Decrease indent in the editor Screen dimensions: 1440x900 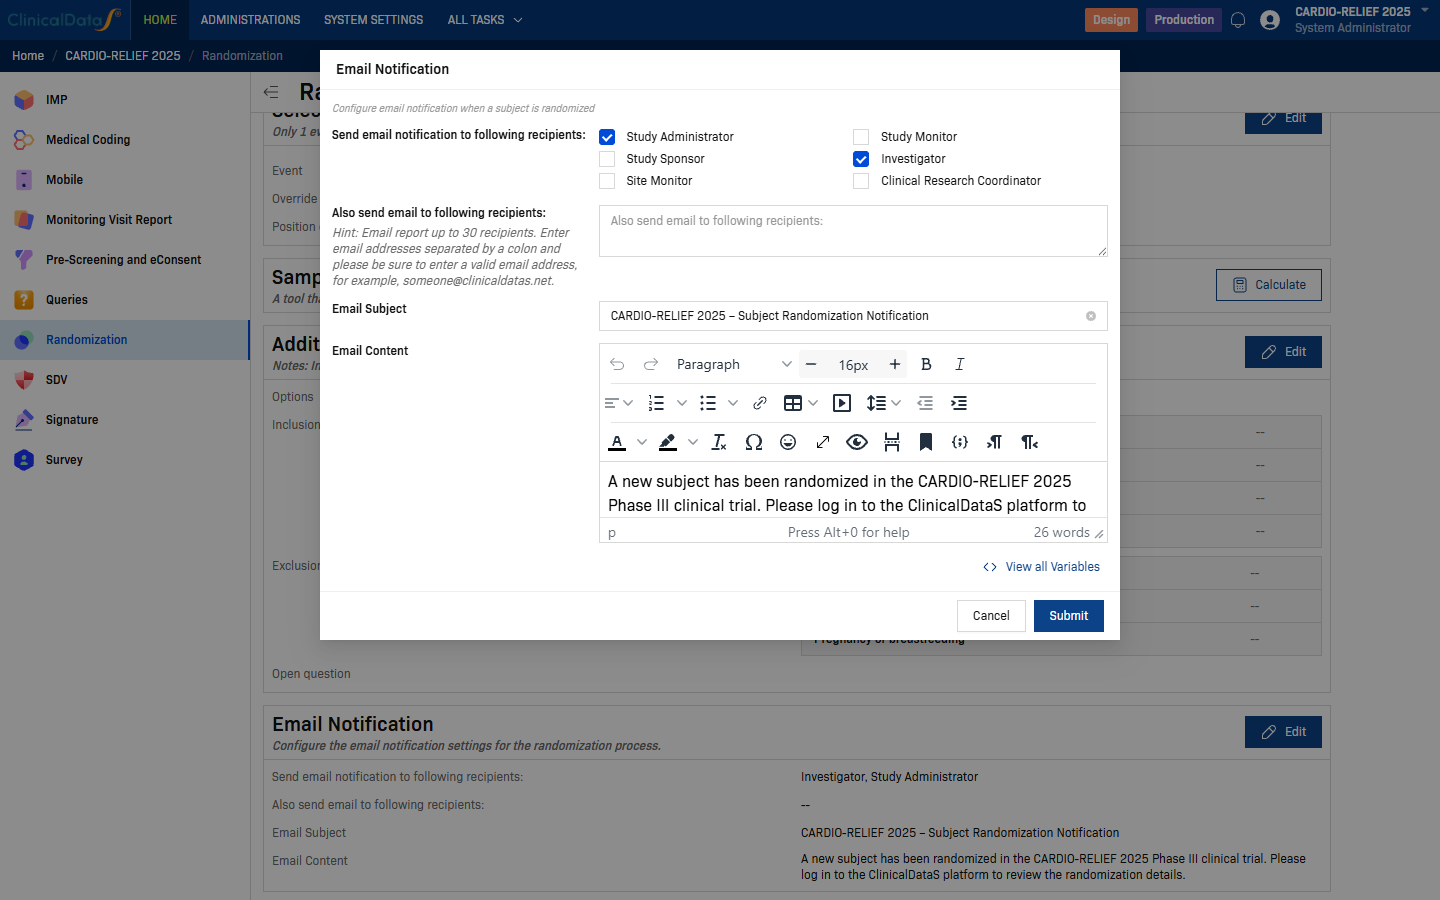[925, 403]
